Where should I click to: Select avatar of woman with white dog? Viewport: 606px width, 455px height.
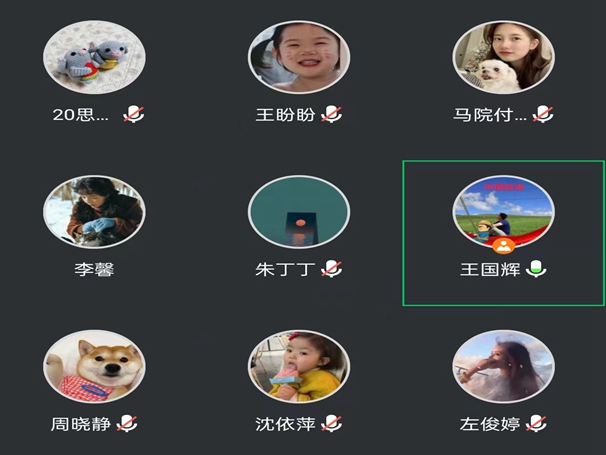pyautogui.click(x=503, y=57)
